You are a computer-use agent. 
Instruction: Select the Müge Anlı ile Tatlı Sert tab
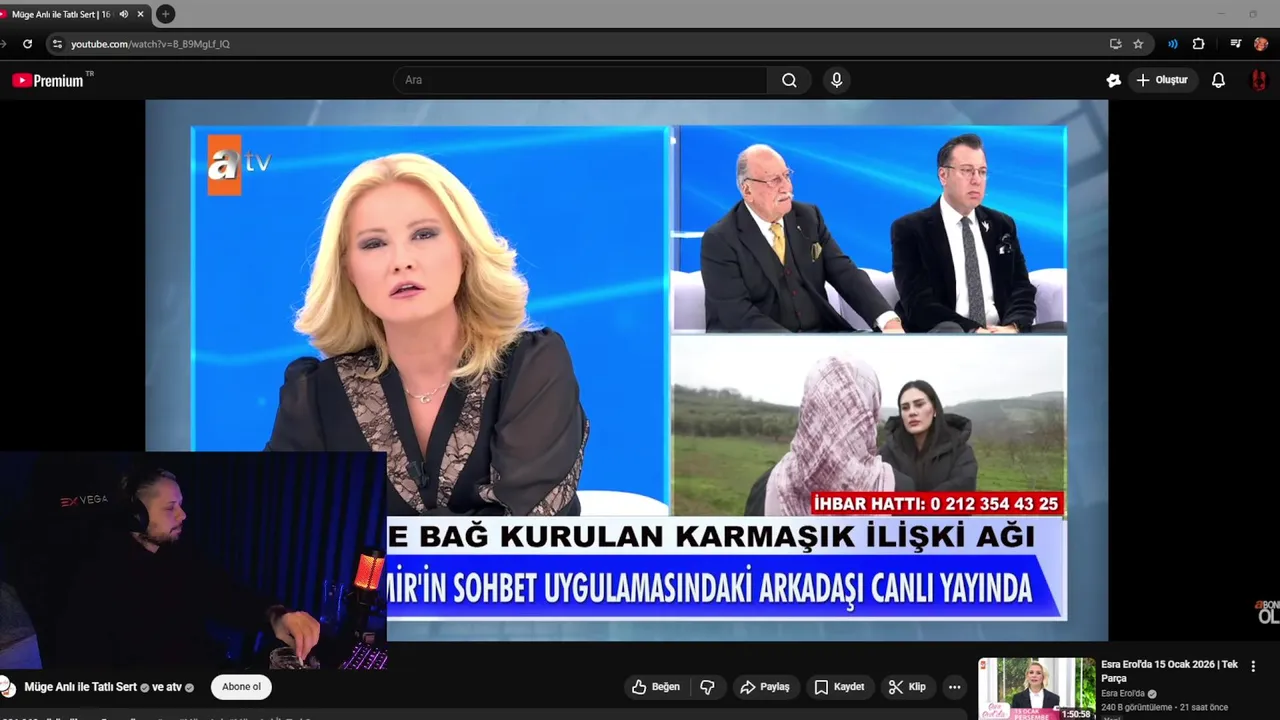click(60, 14)
